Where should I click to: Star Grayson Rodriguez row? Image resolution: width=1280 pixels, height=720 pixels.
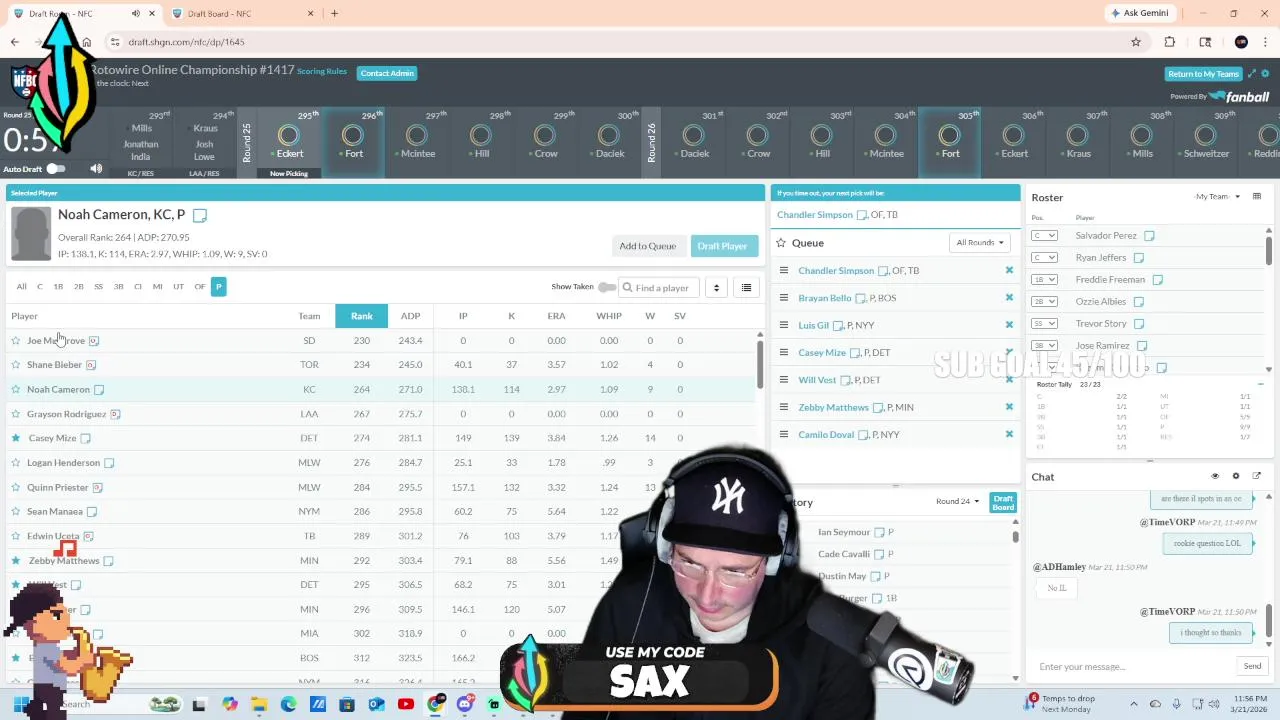click(16, 414)
